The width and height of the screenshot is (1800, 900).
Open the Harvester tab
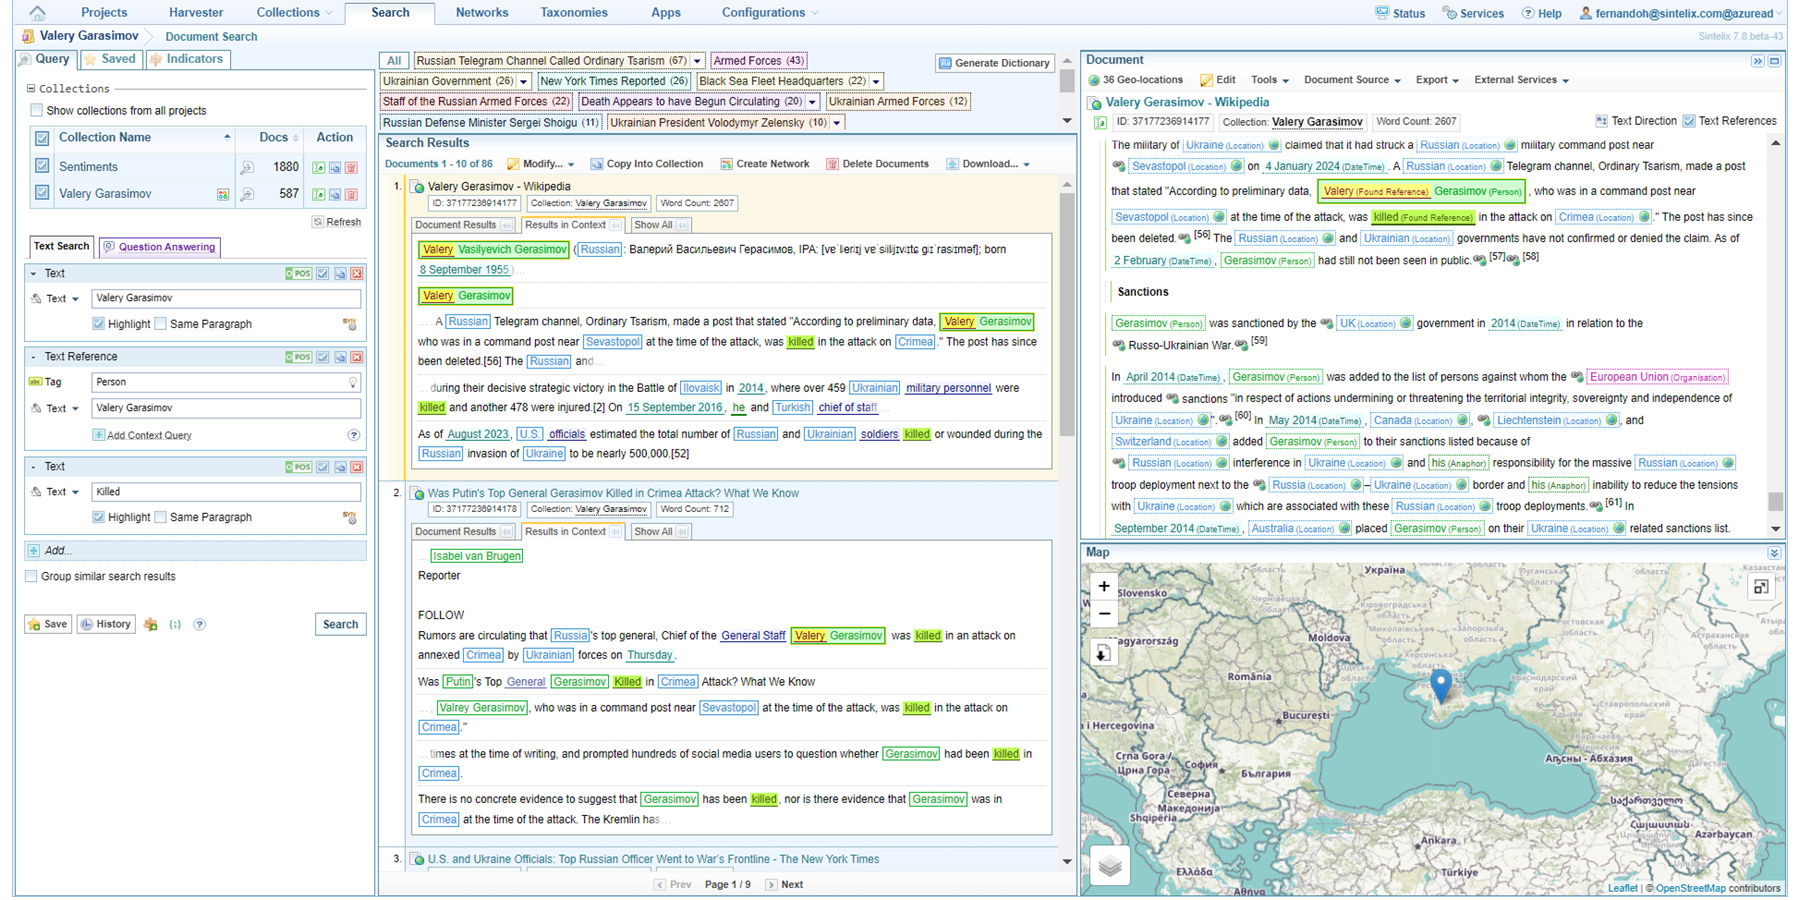point(196,13)
